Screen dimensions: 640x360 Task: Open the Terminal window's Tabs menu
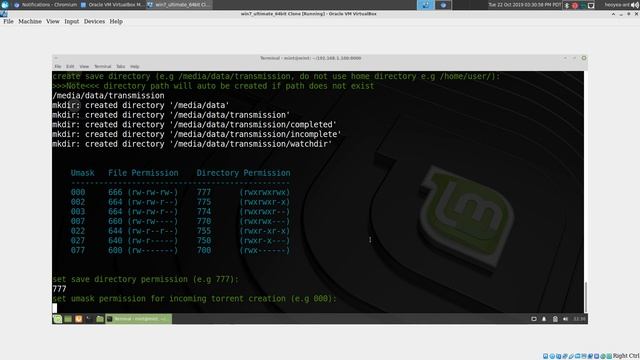tap(120, 67)
